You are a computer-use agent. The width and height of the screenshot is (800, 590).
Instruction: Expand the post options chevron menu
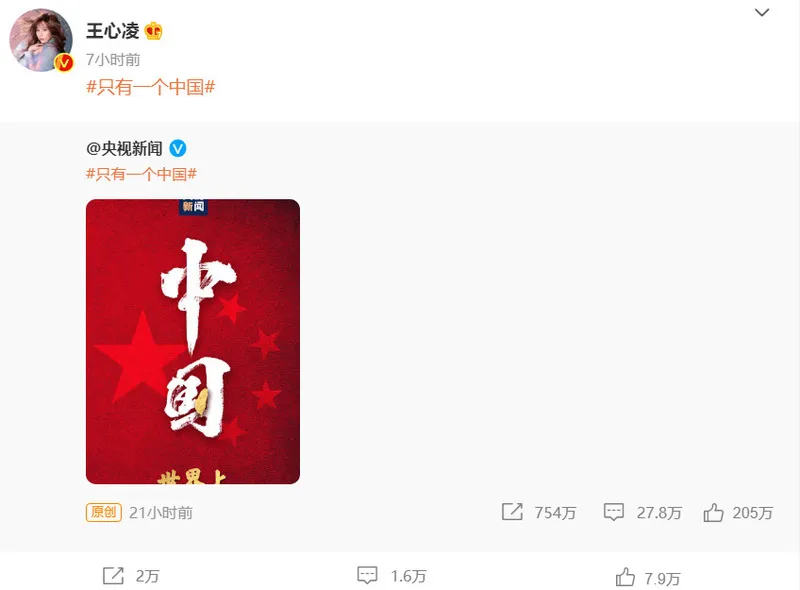tap(762, 12)
